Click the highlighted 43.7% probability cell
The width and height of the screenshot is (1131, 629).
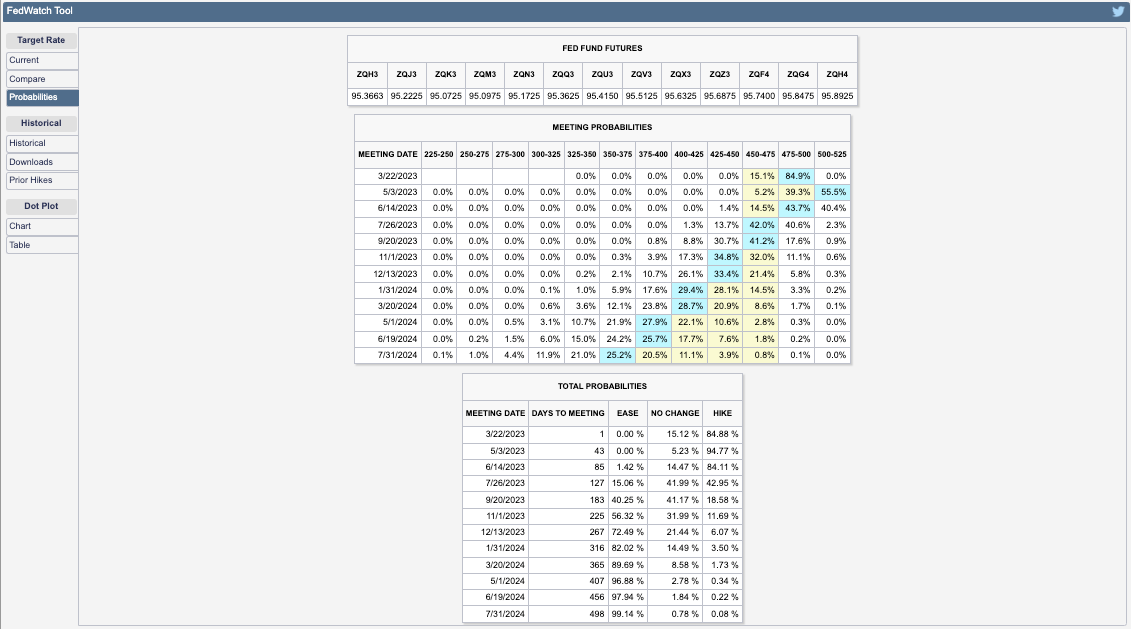[796, 208]
